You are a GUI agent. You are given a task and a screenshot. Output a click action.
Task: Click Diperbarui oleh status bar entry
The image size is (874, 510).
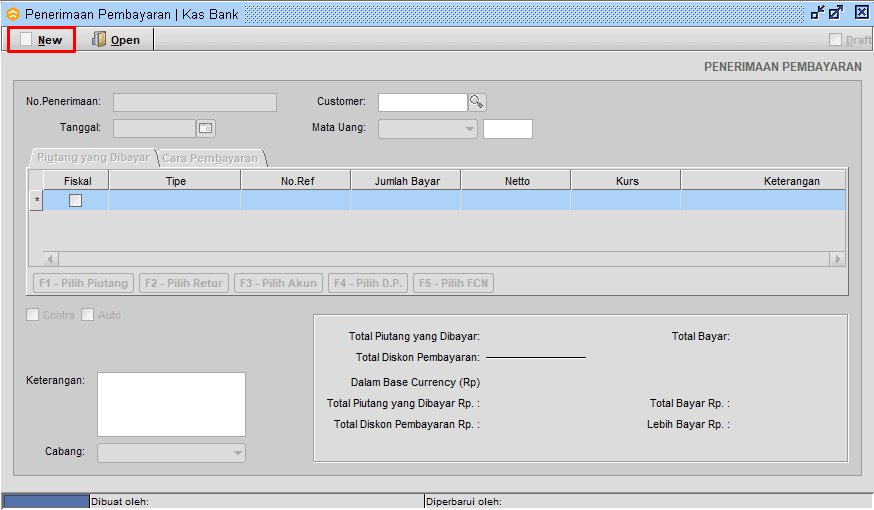(x=464, y=502)
